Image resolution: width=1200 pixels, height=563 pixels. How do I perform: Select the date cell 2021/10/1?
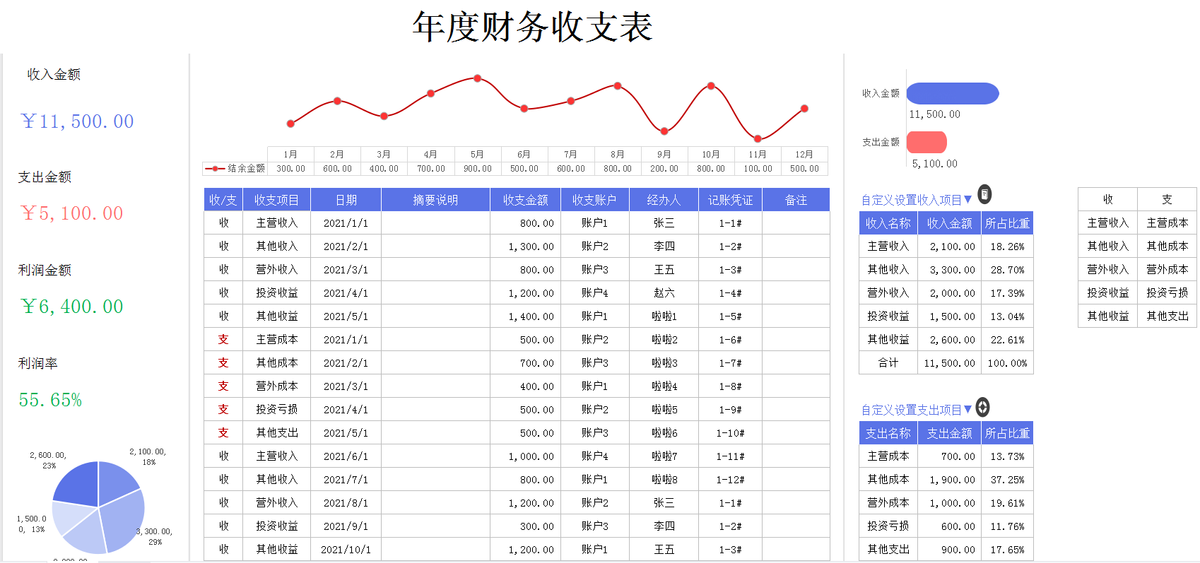point(346,549)
